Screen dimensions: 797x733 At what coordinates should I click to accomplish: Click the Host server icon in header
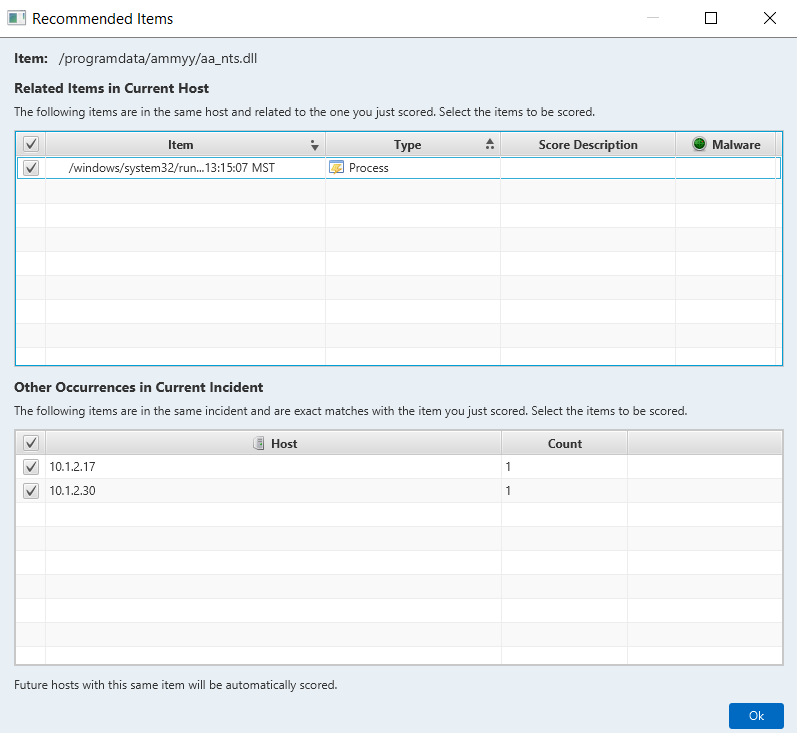pos(259,443)
